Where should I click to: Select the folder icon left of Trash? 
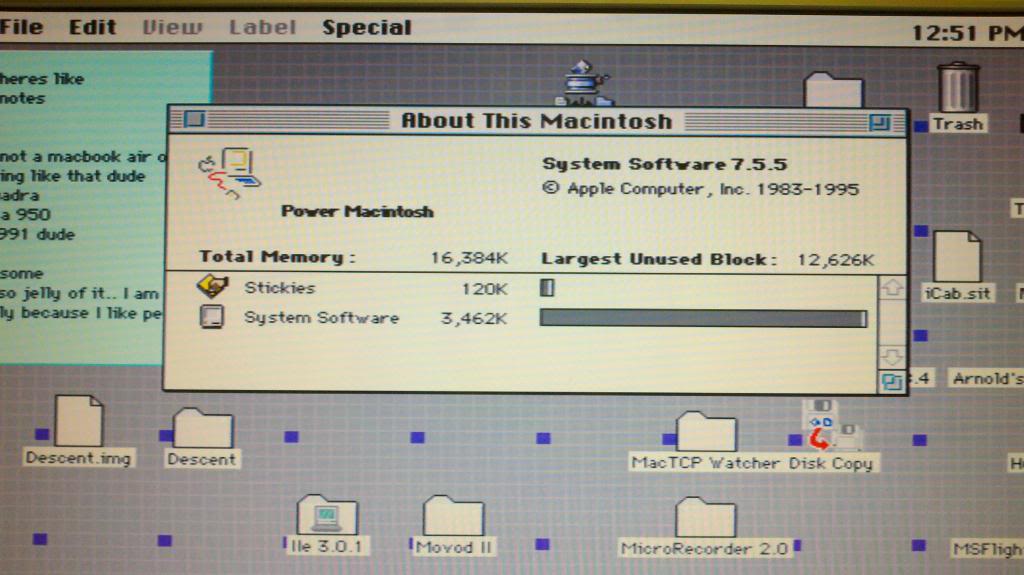pyautogui.click(x=833, y=90)
